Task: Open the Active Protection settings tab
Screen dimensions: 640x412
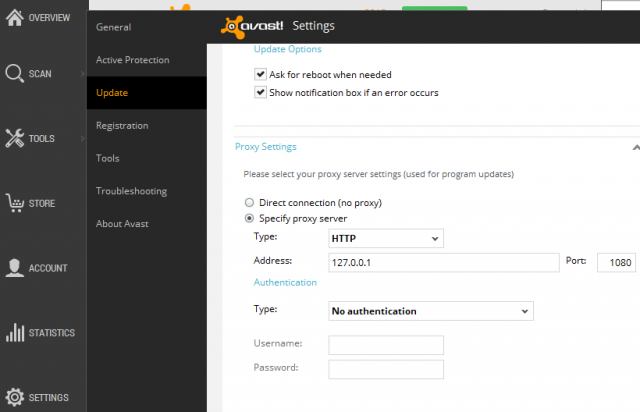Action: pos(132,60)
